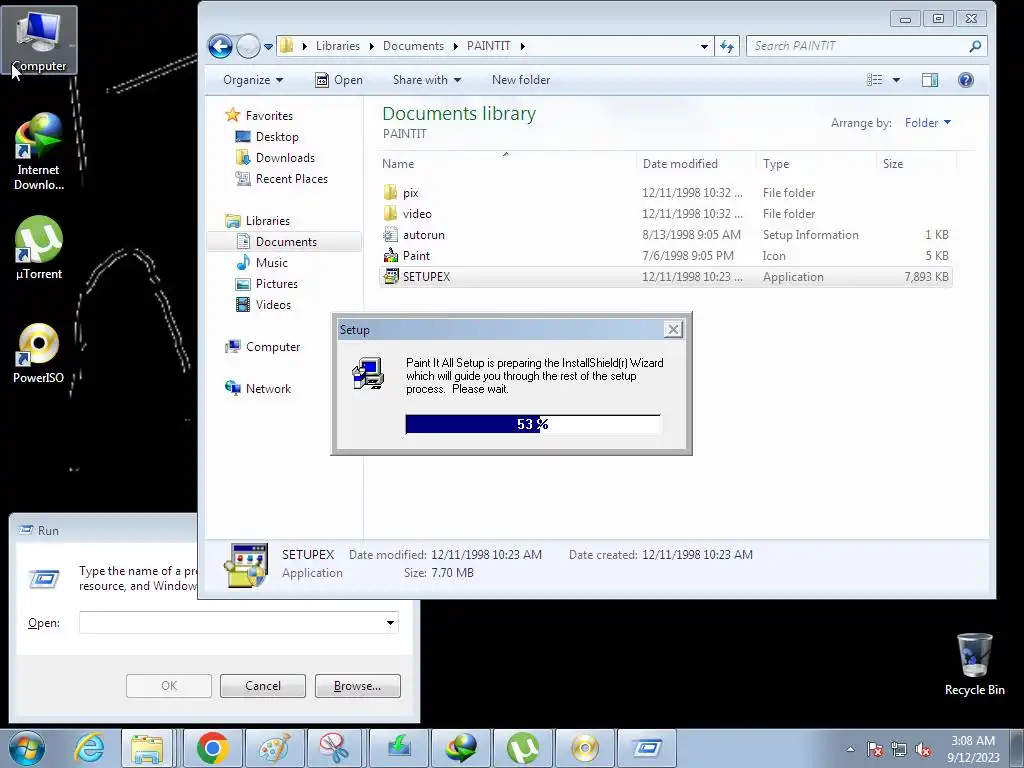The width and height of the screenshot is (1024, 768).
Task: Click the Change your view icon
Action: [874, 80]
